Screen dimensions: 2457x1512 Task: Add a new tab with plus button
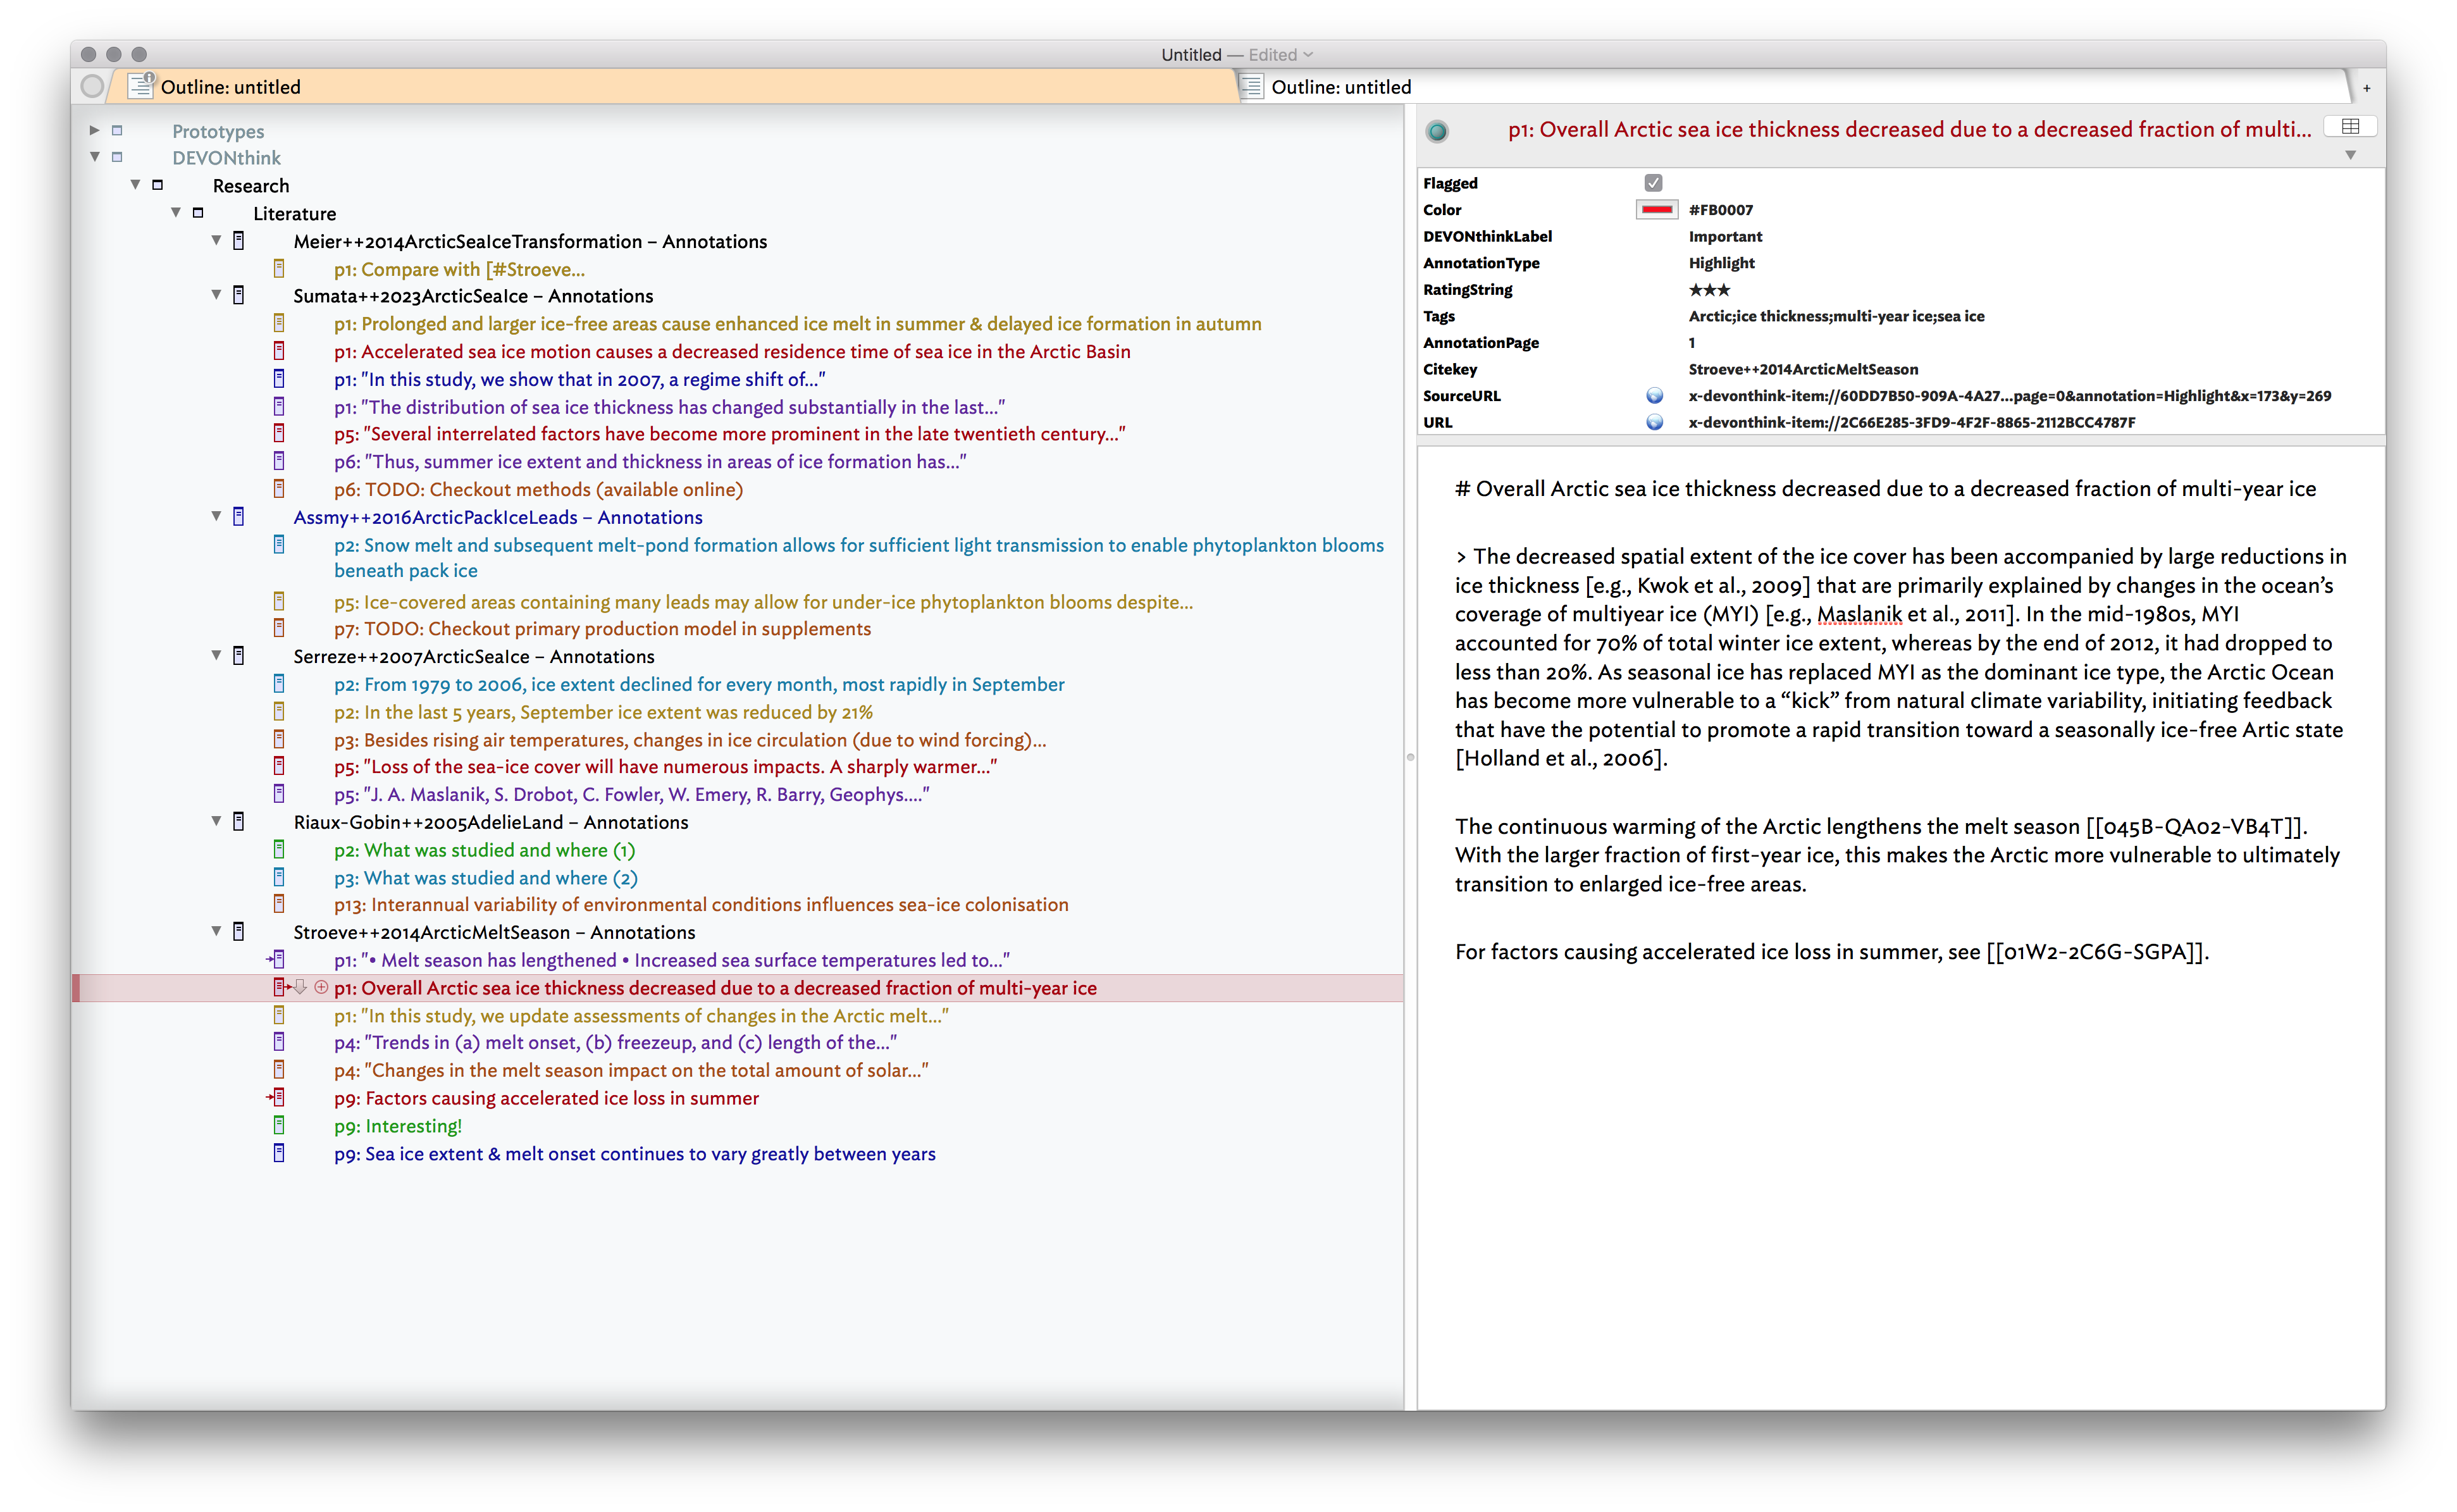tap(2366, 88)
